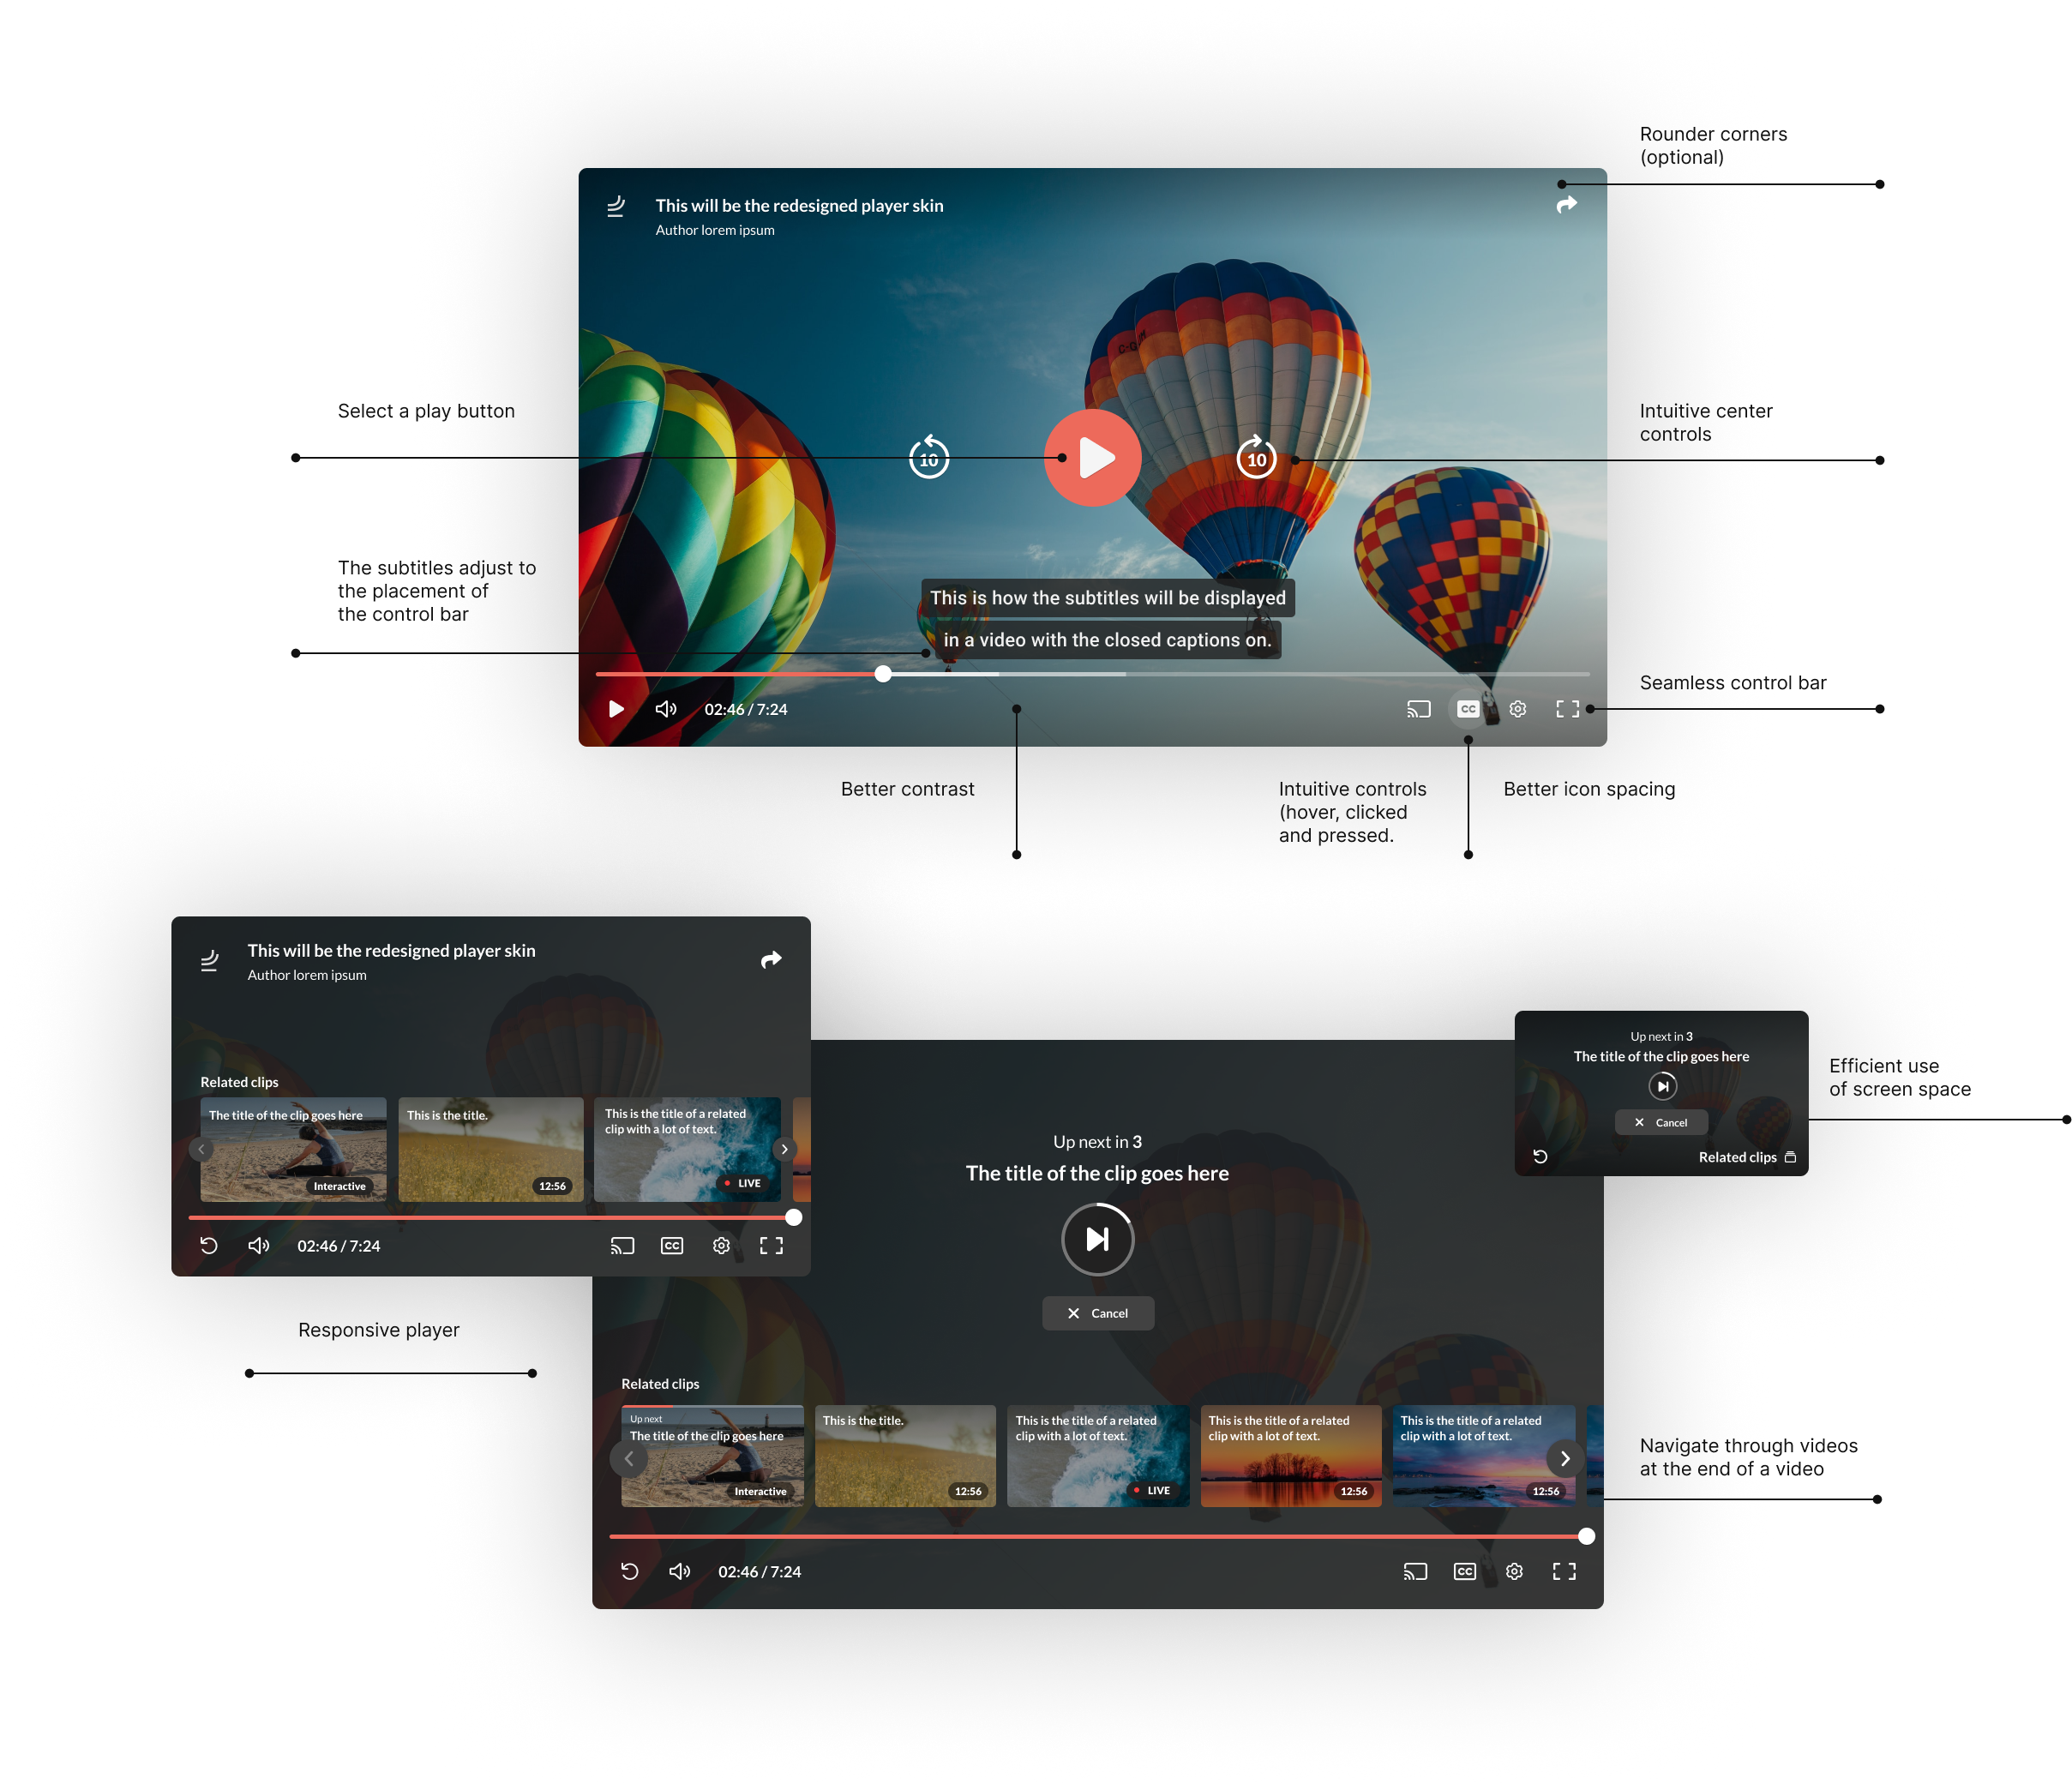Open cast icon in large end screen
2072x1784 pixels.
click(x=1415, y=1571)
